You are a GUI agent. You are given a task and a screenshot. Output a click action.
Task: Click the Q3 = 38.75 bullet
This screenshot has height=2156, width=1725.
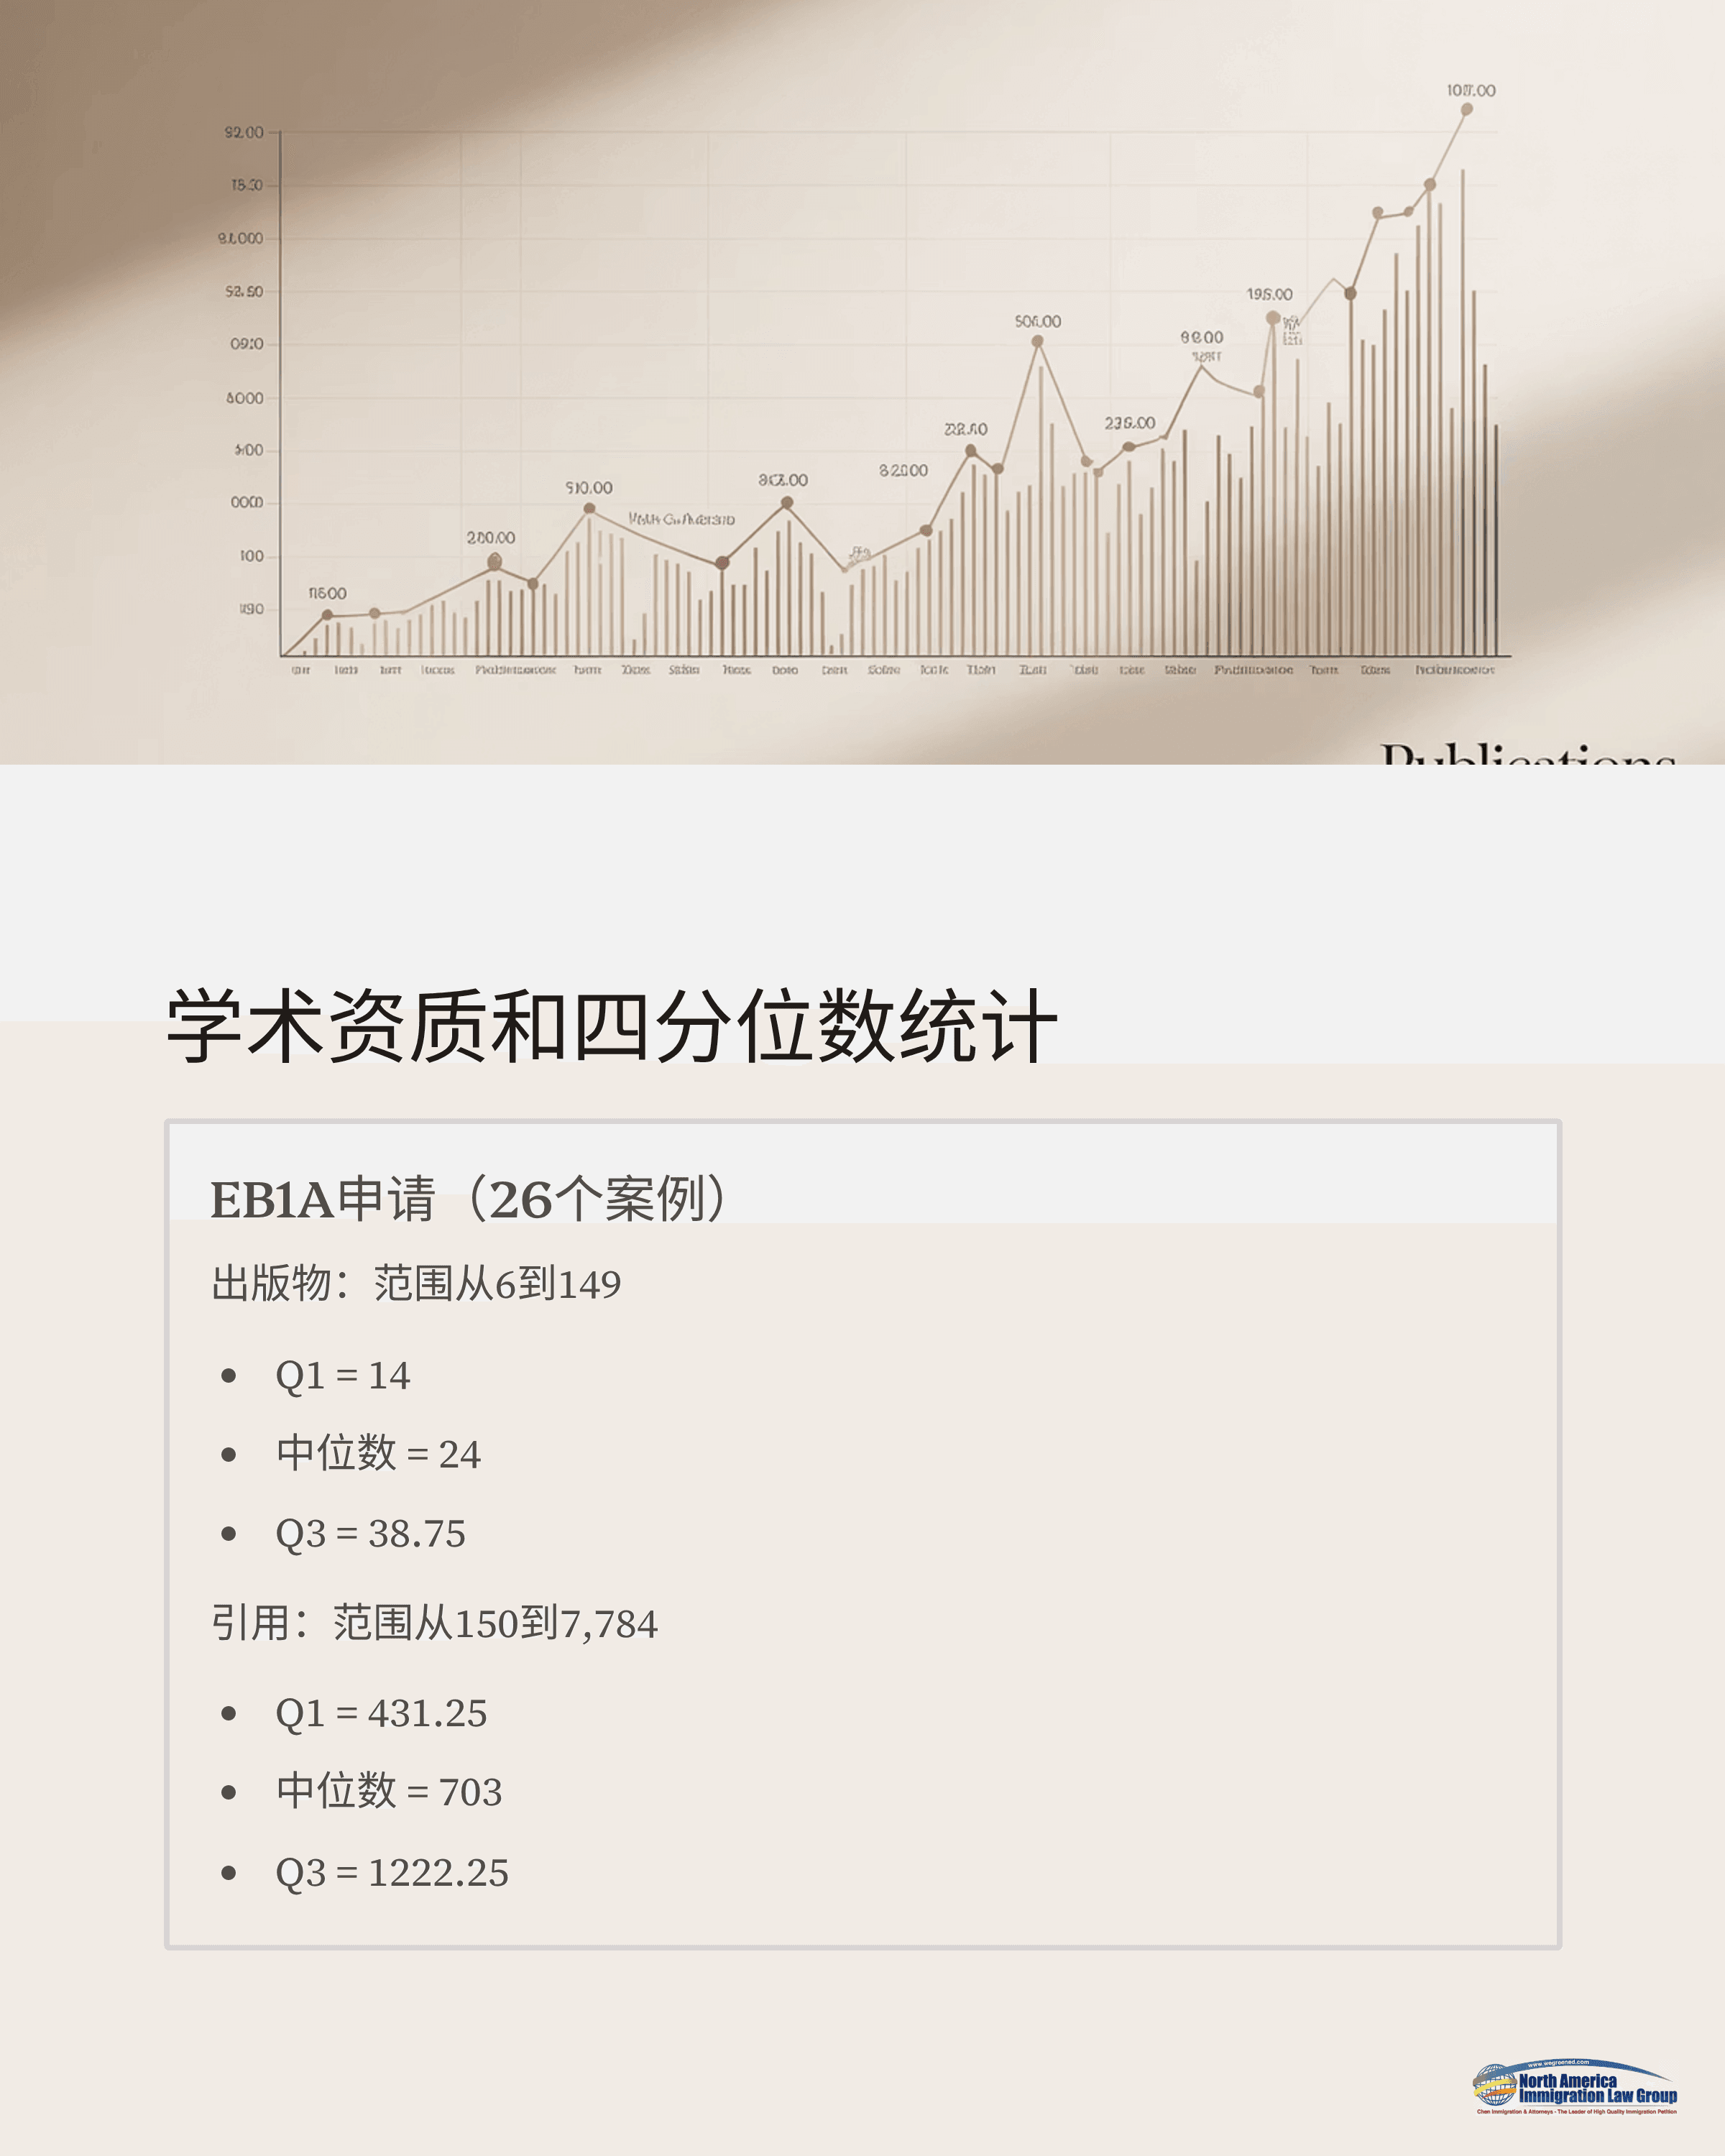click(x=370, y=1534)
